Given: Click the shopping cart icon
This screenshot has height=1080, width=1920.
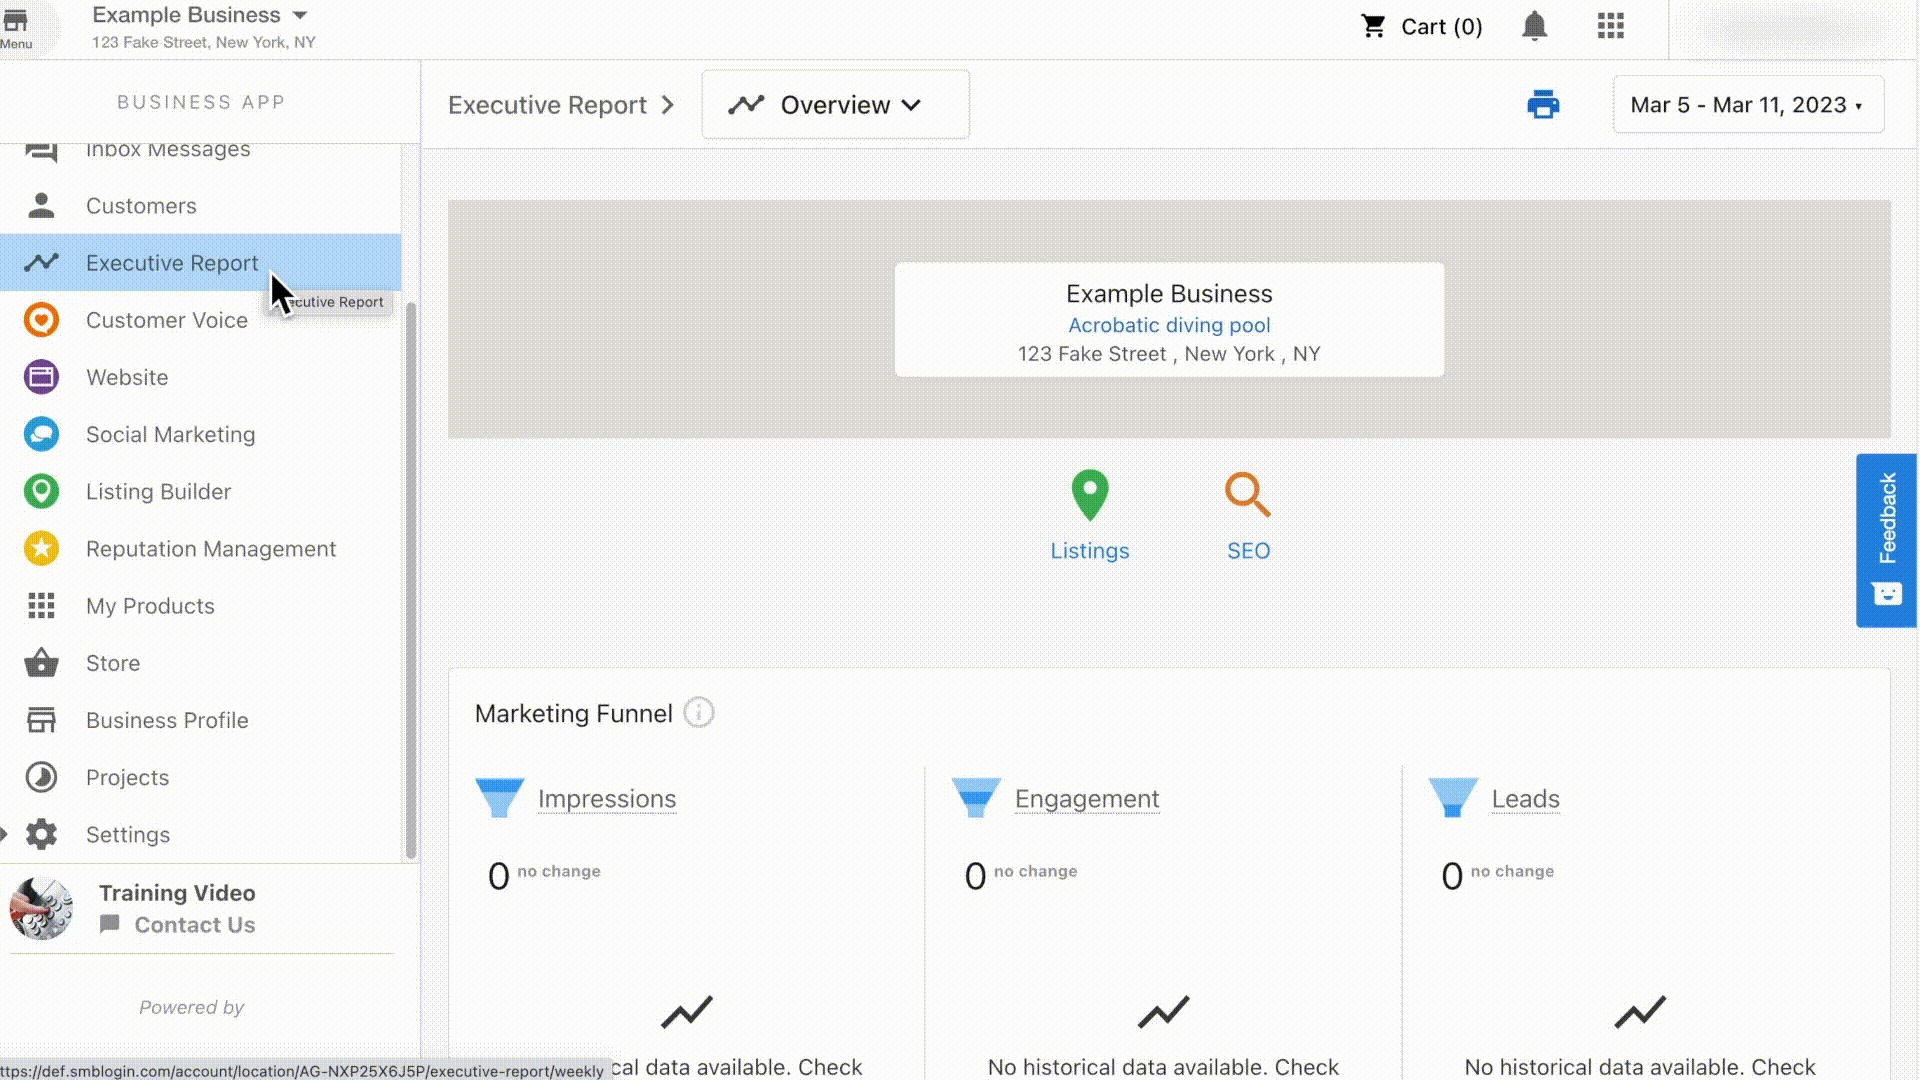Looking at the screenshot, I should click(x=1374, y=27).
